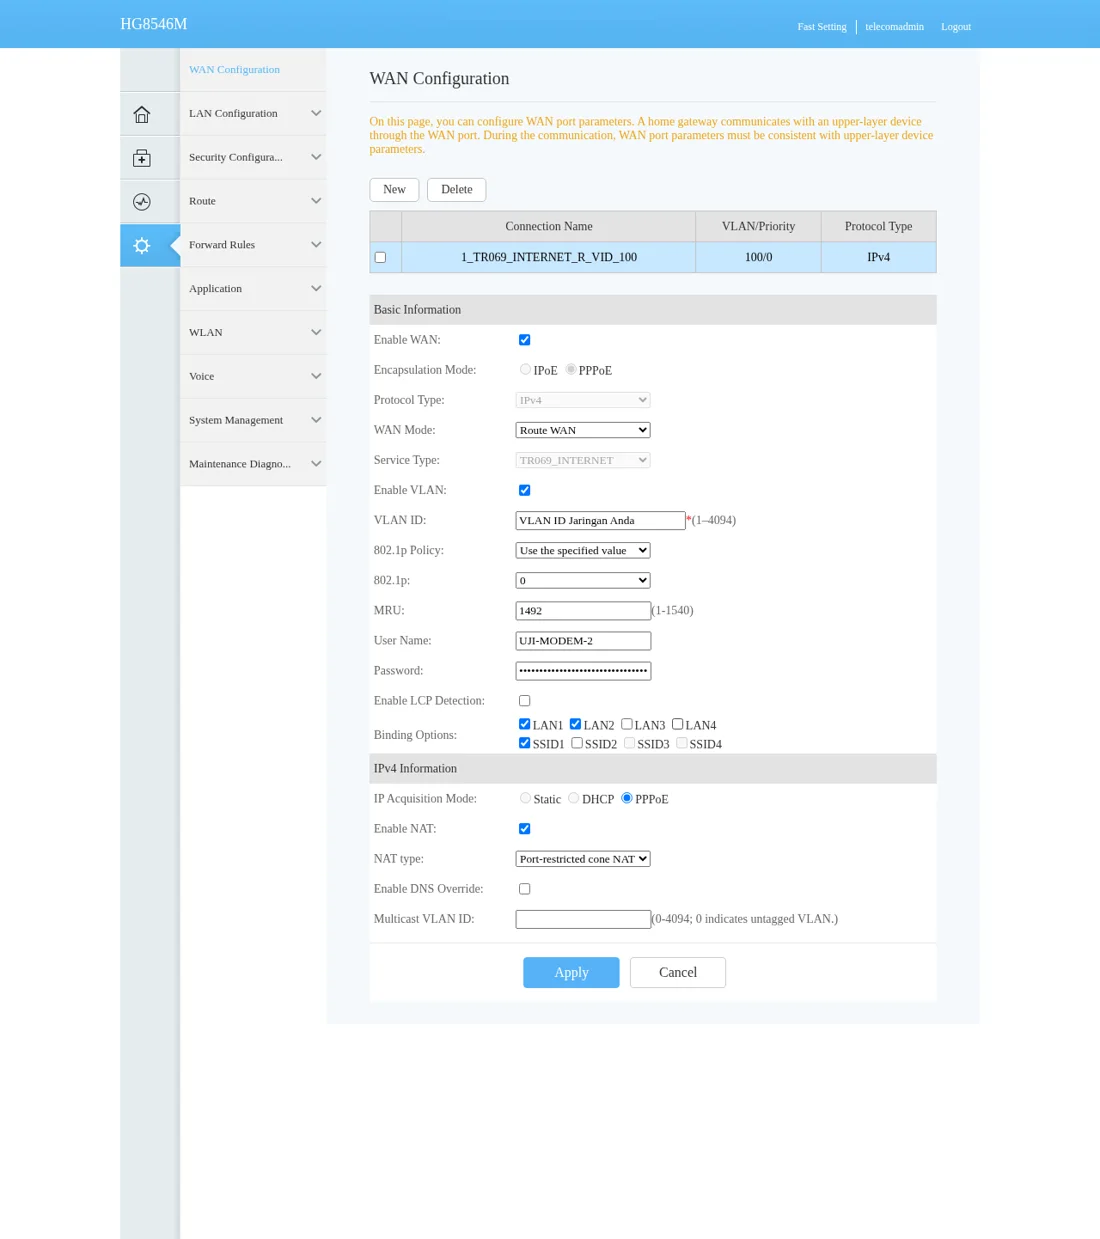Click the Fast Setting link

click(822, 27)
